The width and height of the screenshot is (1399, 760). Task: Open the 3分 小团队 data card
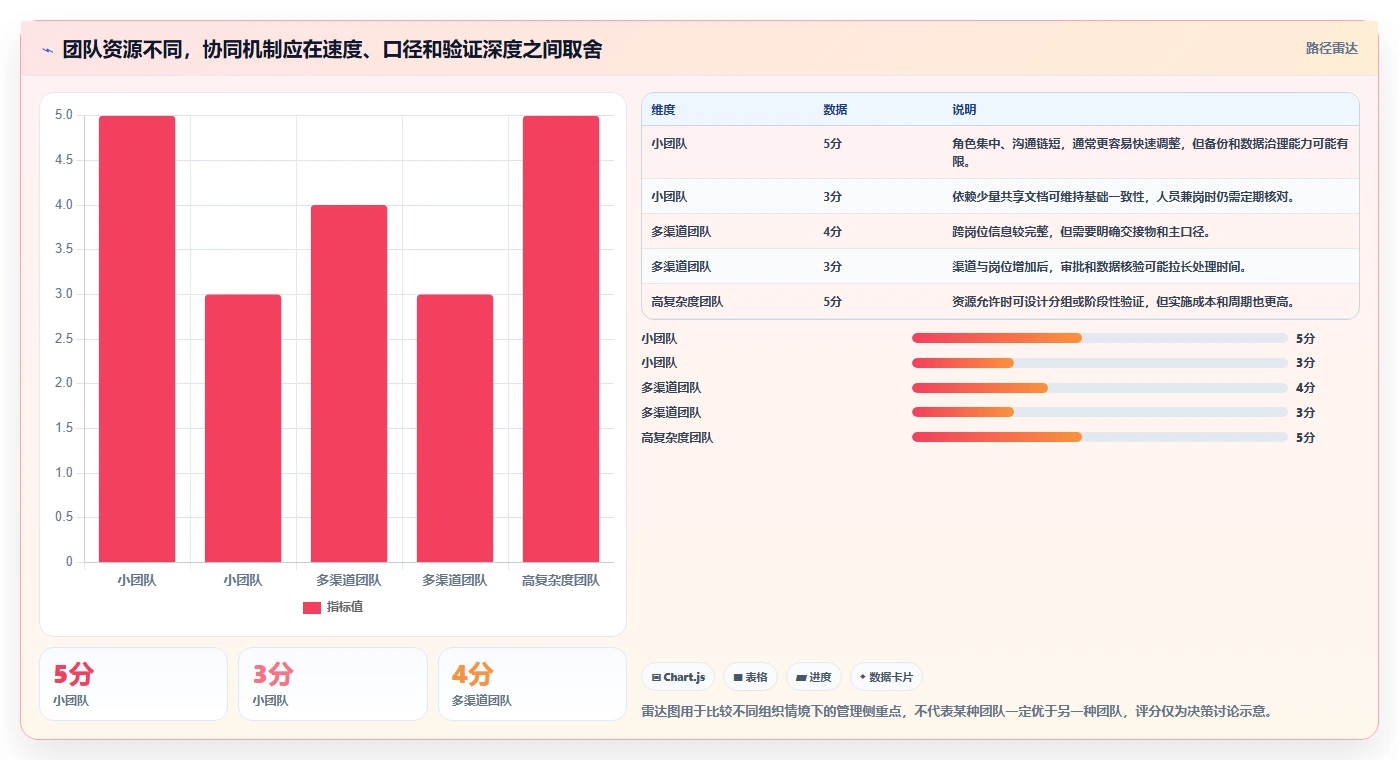click(x=333, y=684)
